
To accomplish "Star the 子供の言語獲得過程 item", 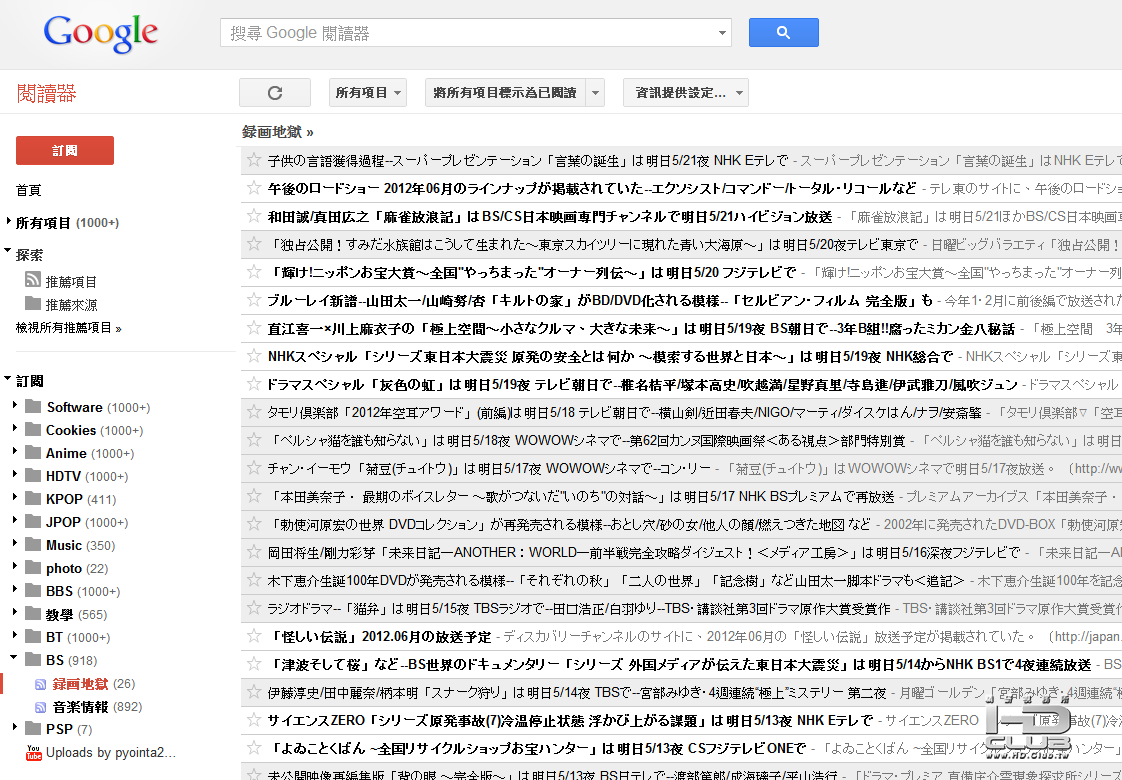I will [253, 160].
